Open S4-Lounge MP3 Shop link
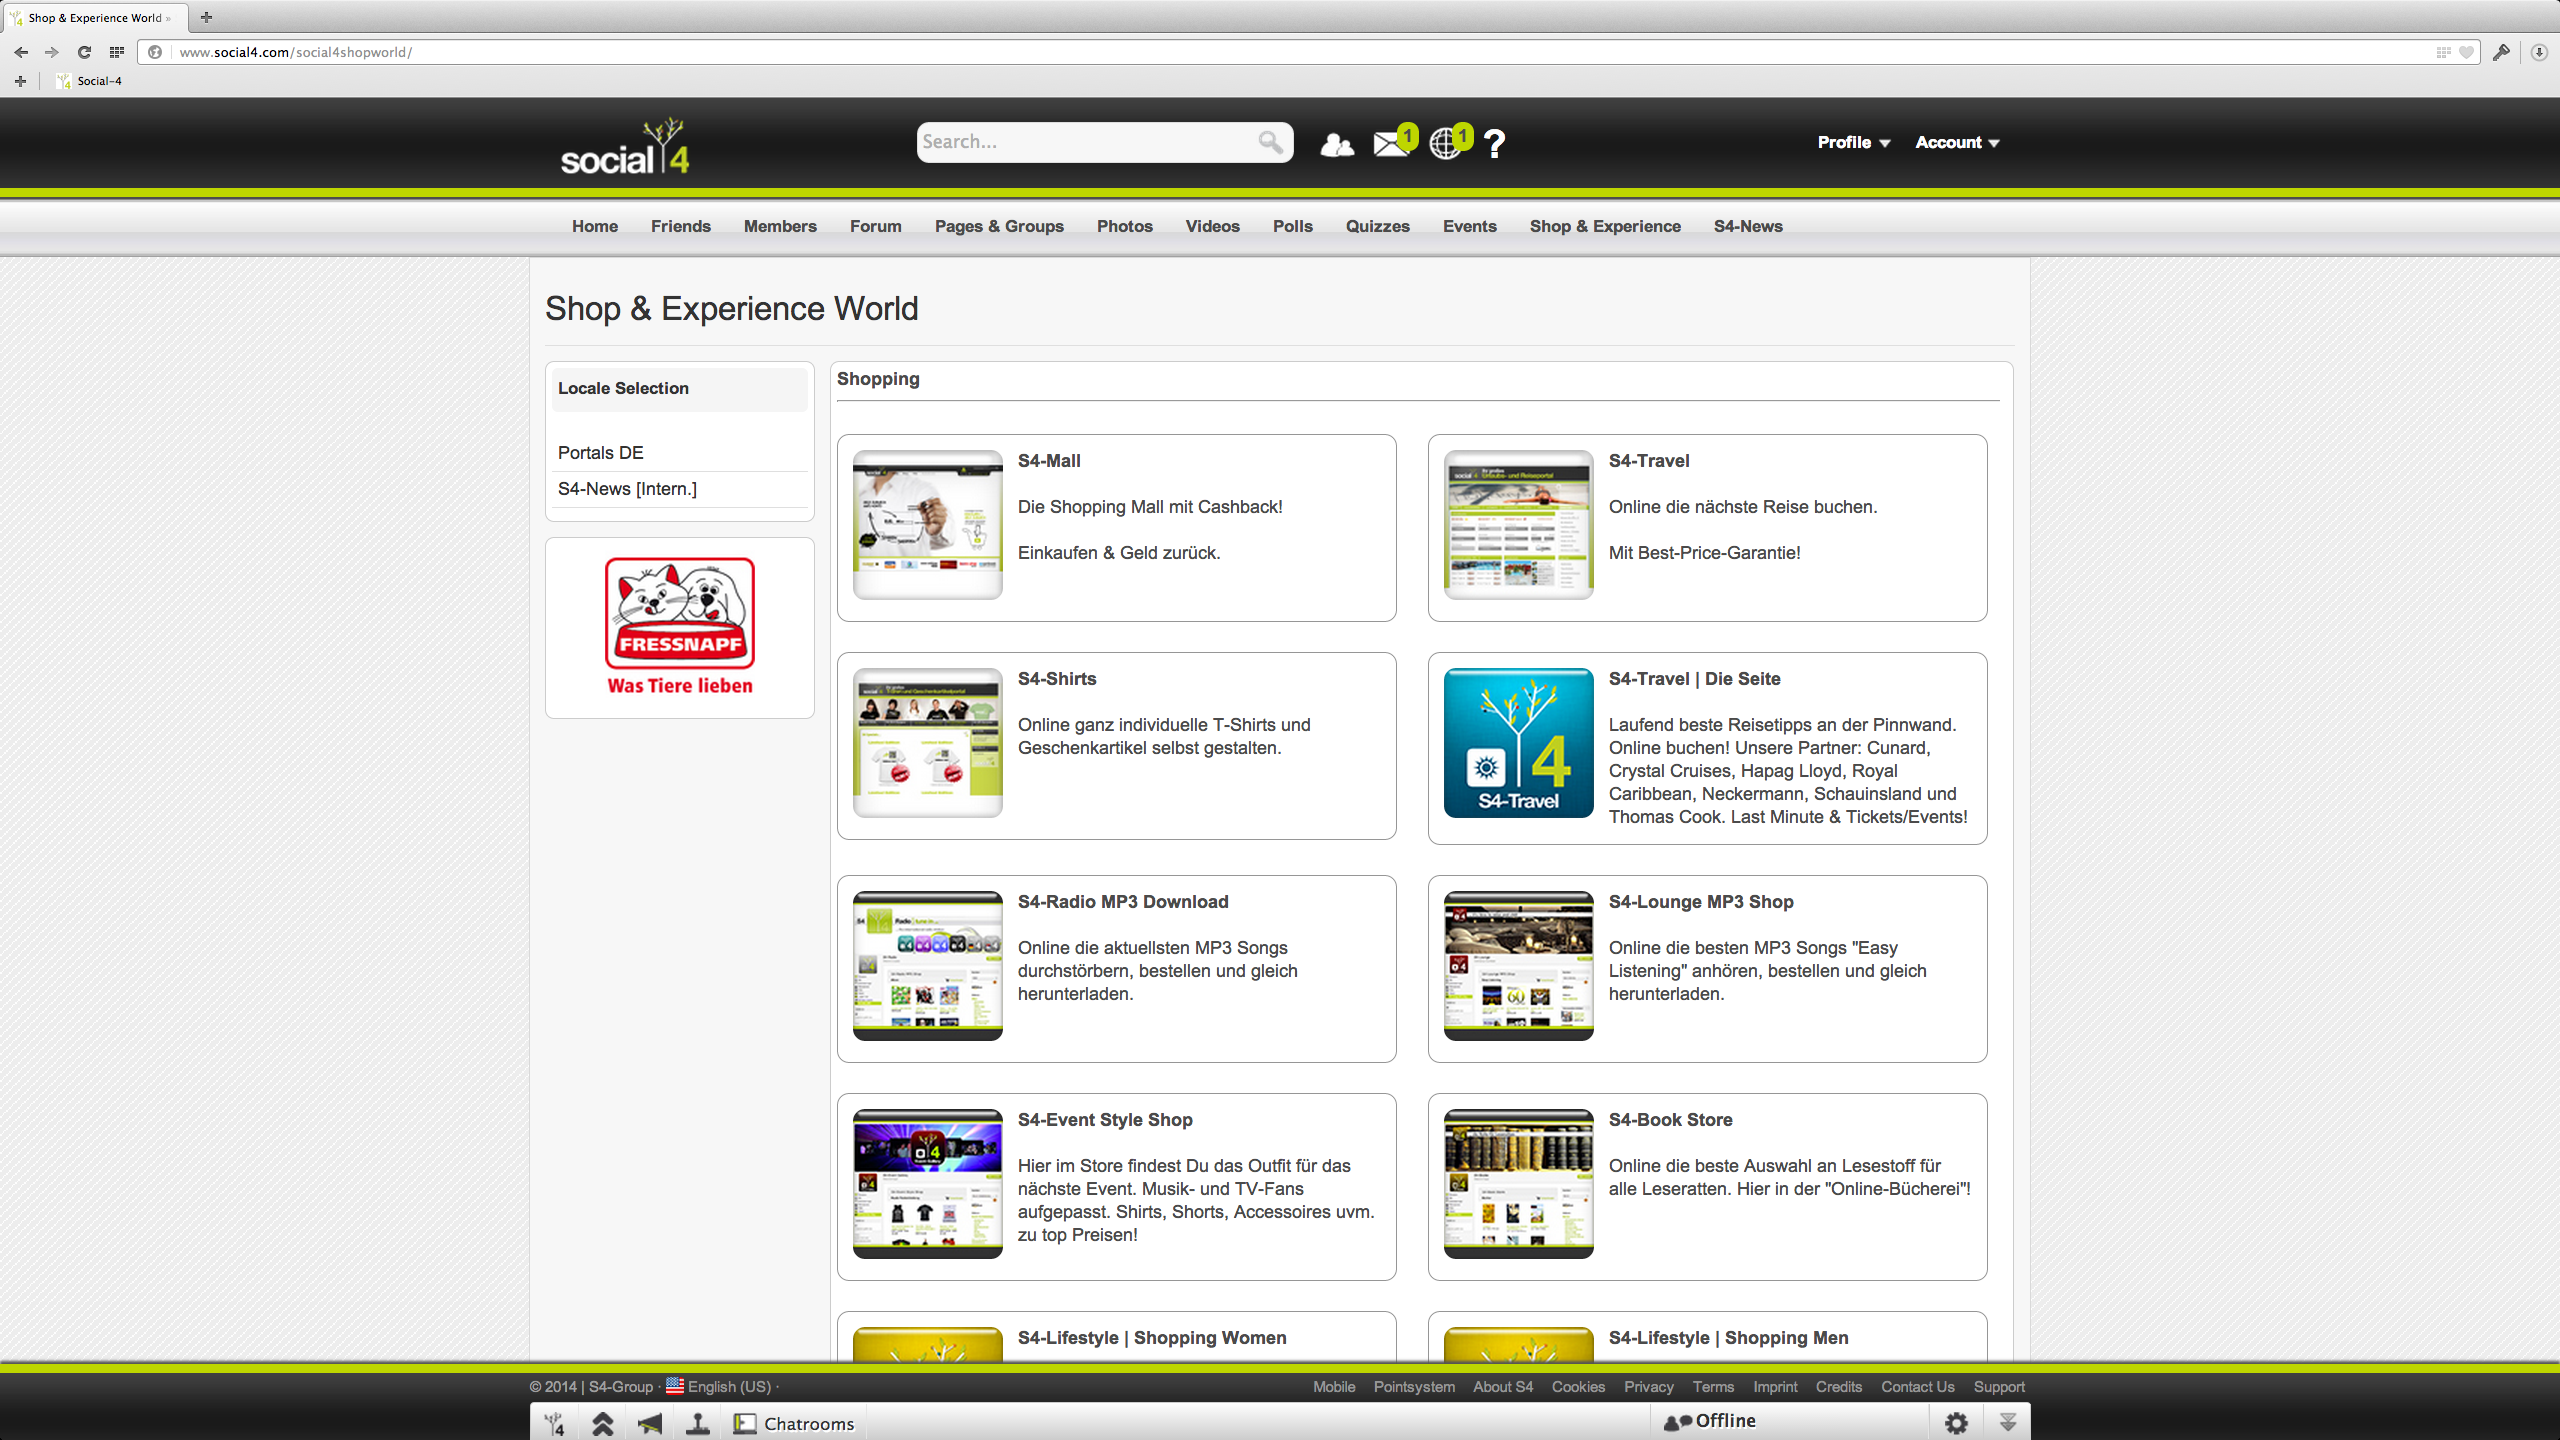The image size is (2560, 1440). (x=1701, y=902)
